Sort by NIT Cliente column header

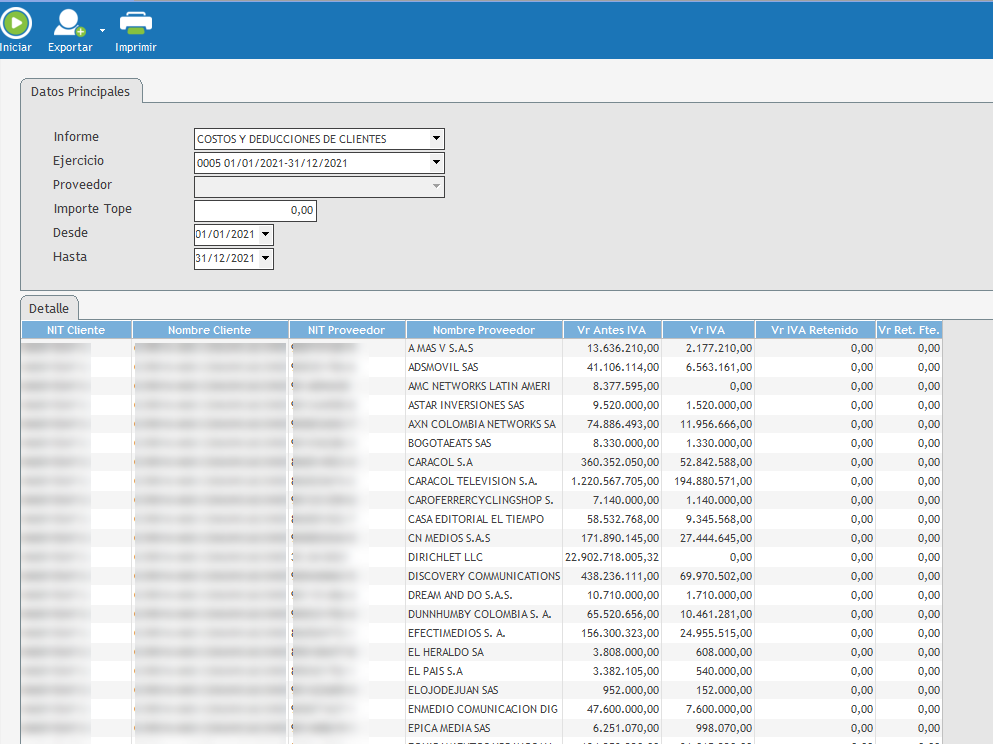pyautogui.click(x=76, y=330)
